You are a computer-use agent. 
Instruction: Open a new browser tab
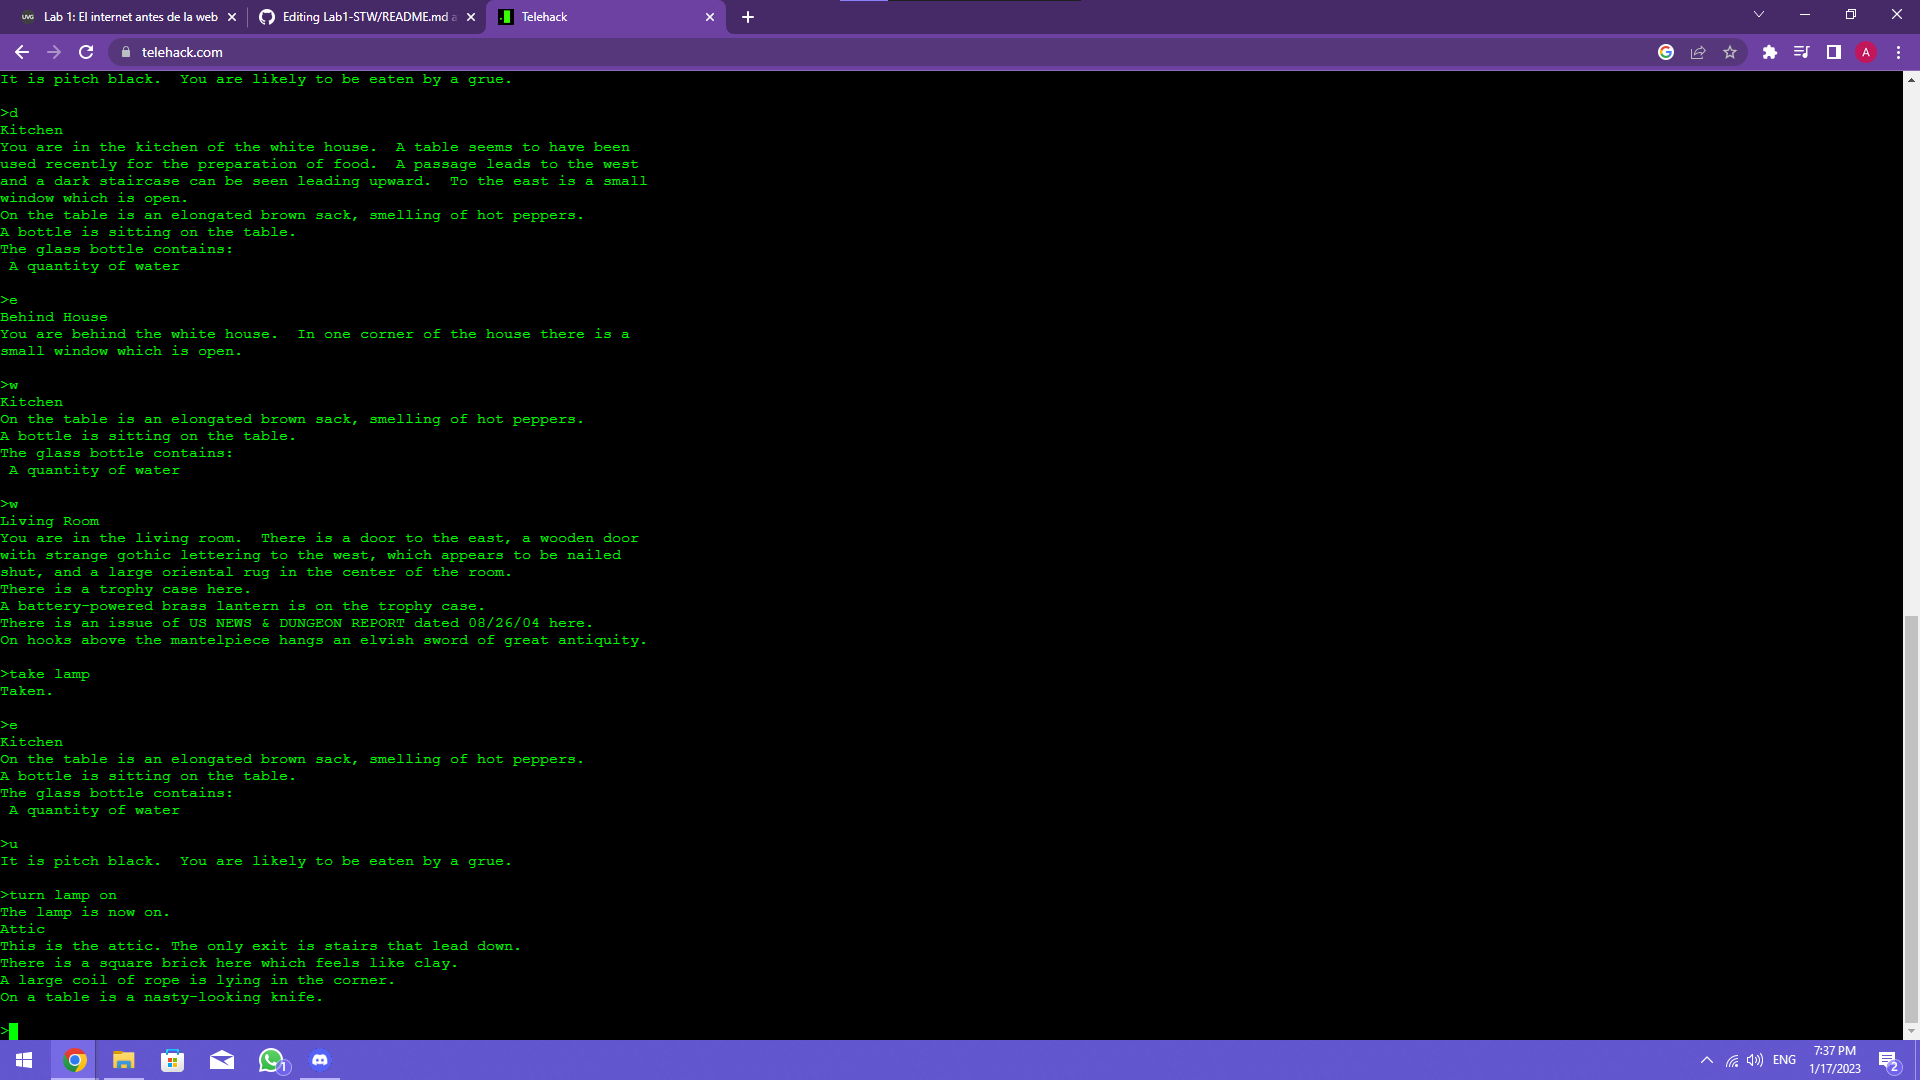coord(748,17)
